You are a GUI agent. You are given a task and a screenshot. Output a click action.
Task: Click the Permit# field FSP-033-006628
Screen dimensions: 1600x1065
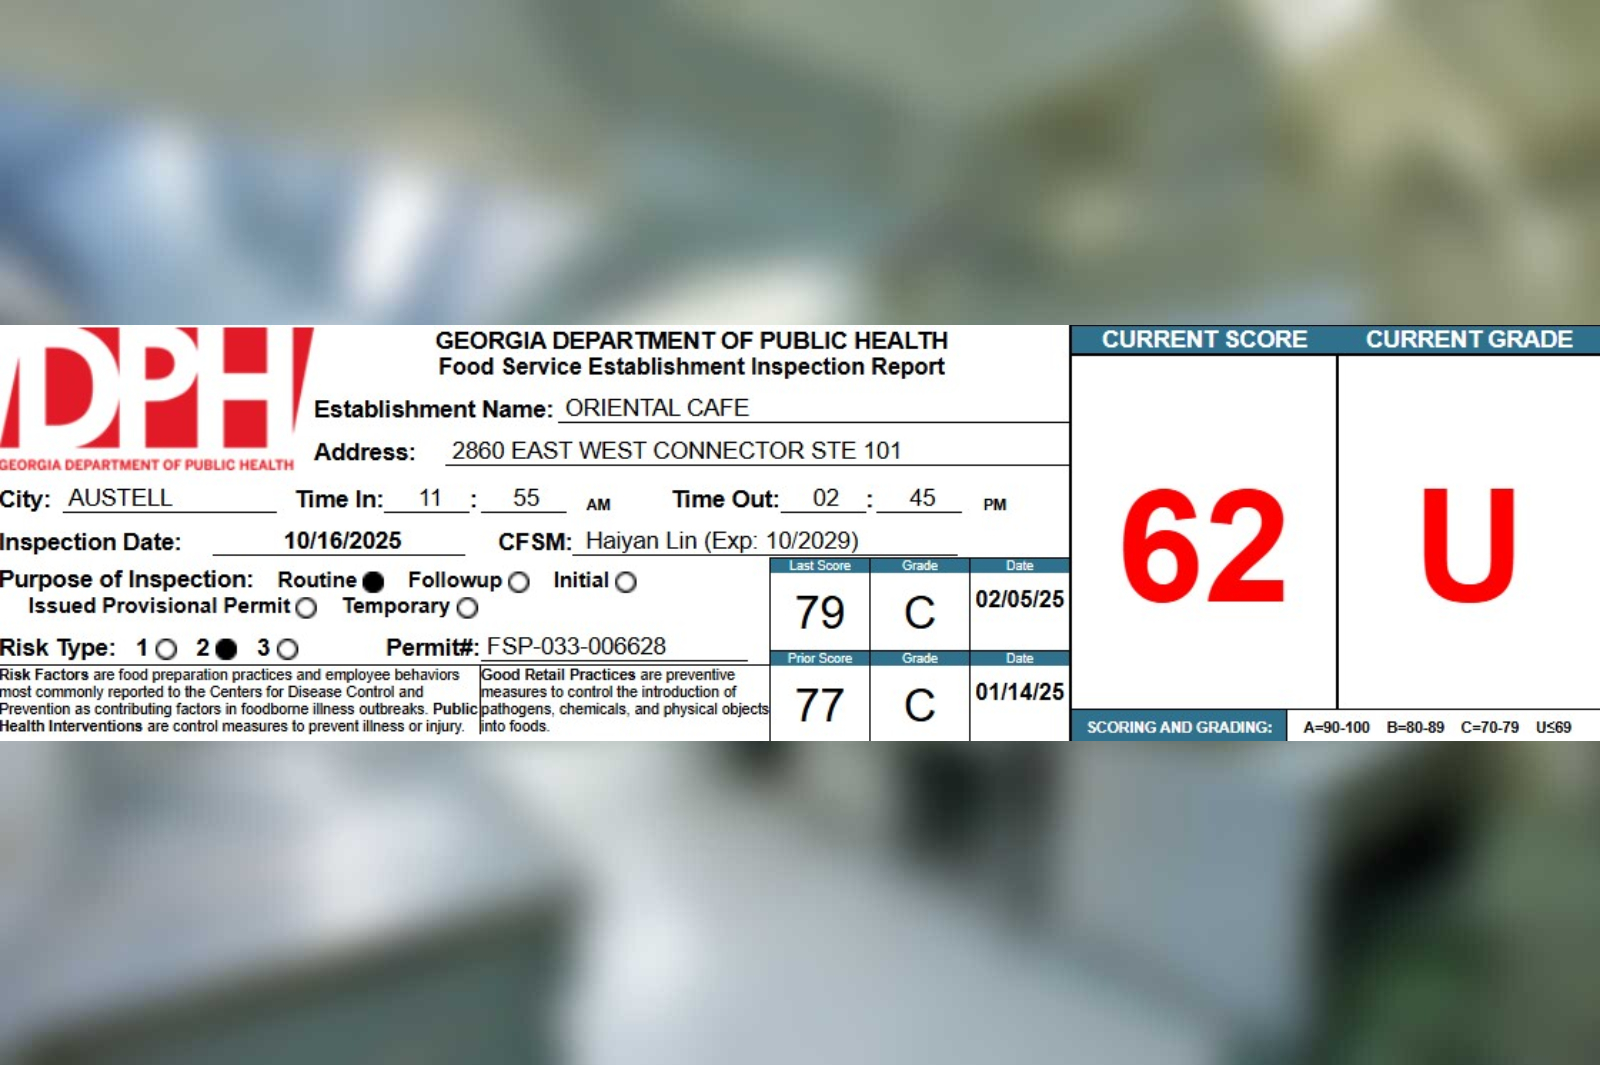click(x=576, y=647)
